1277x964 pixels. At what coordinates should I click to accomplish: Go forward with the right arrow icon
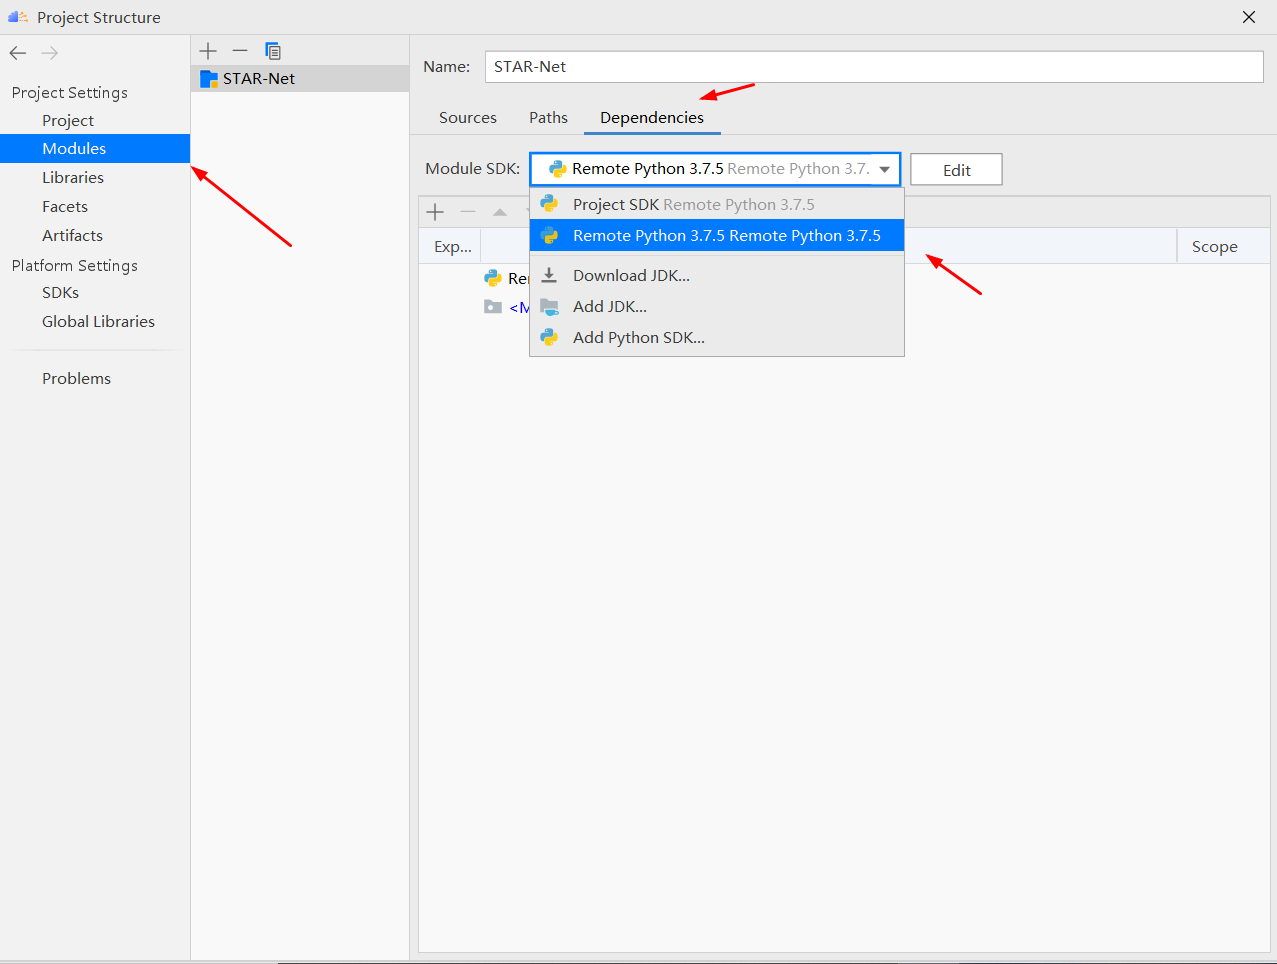50,53
